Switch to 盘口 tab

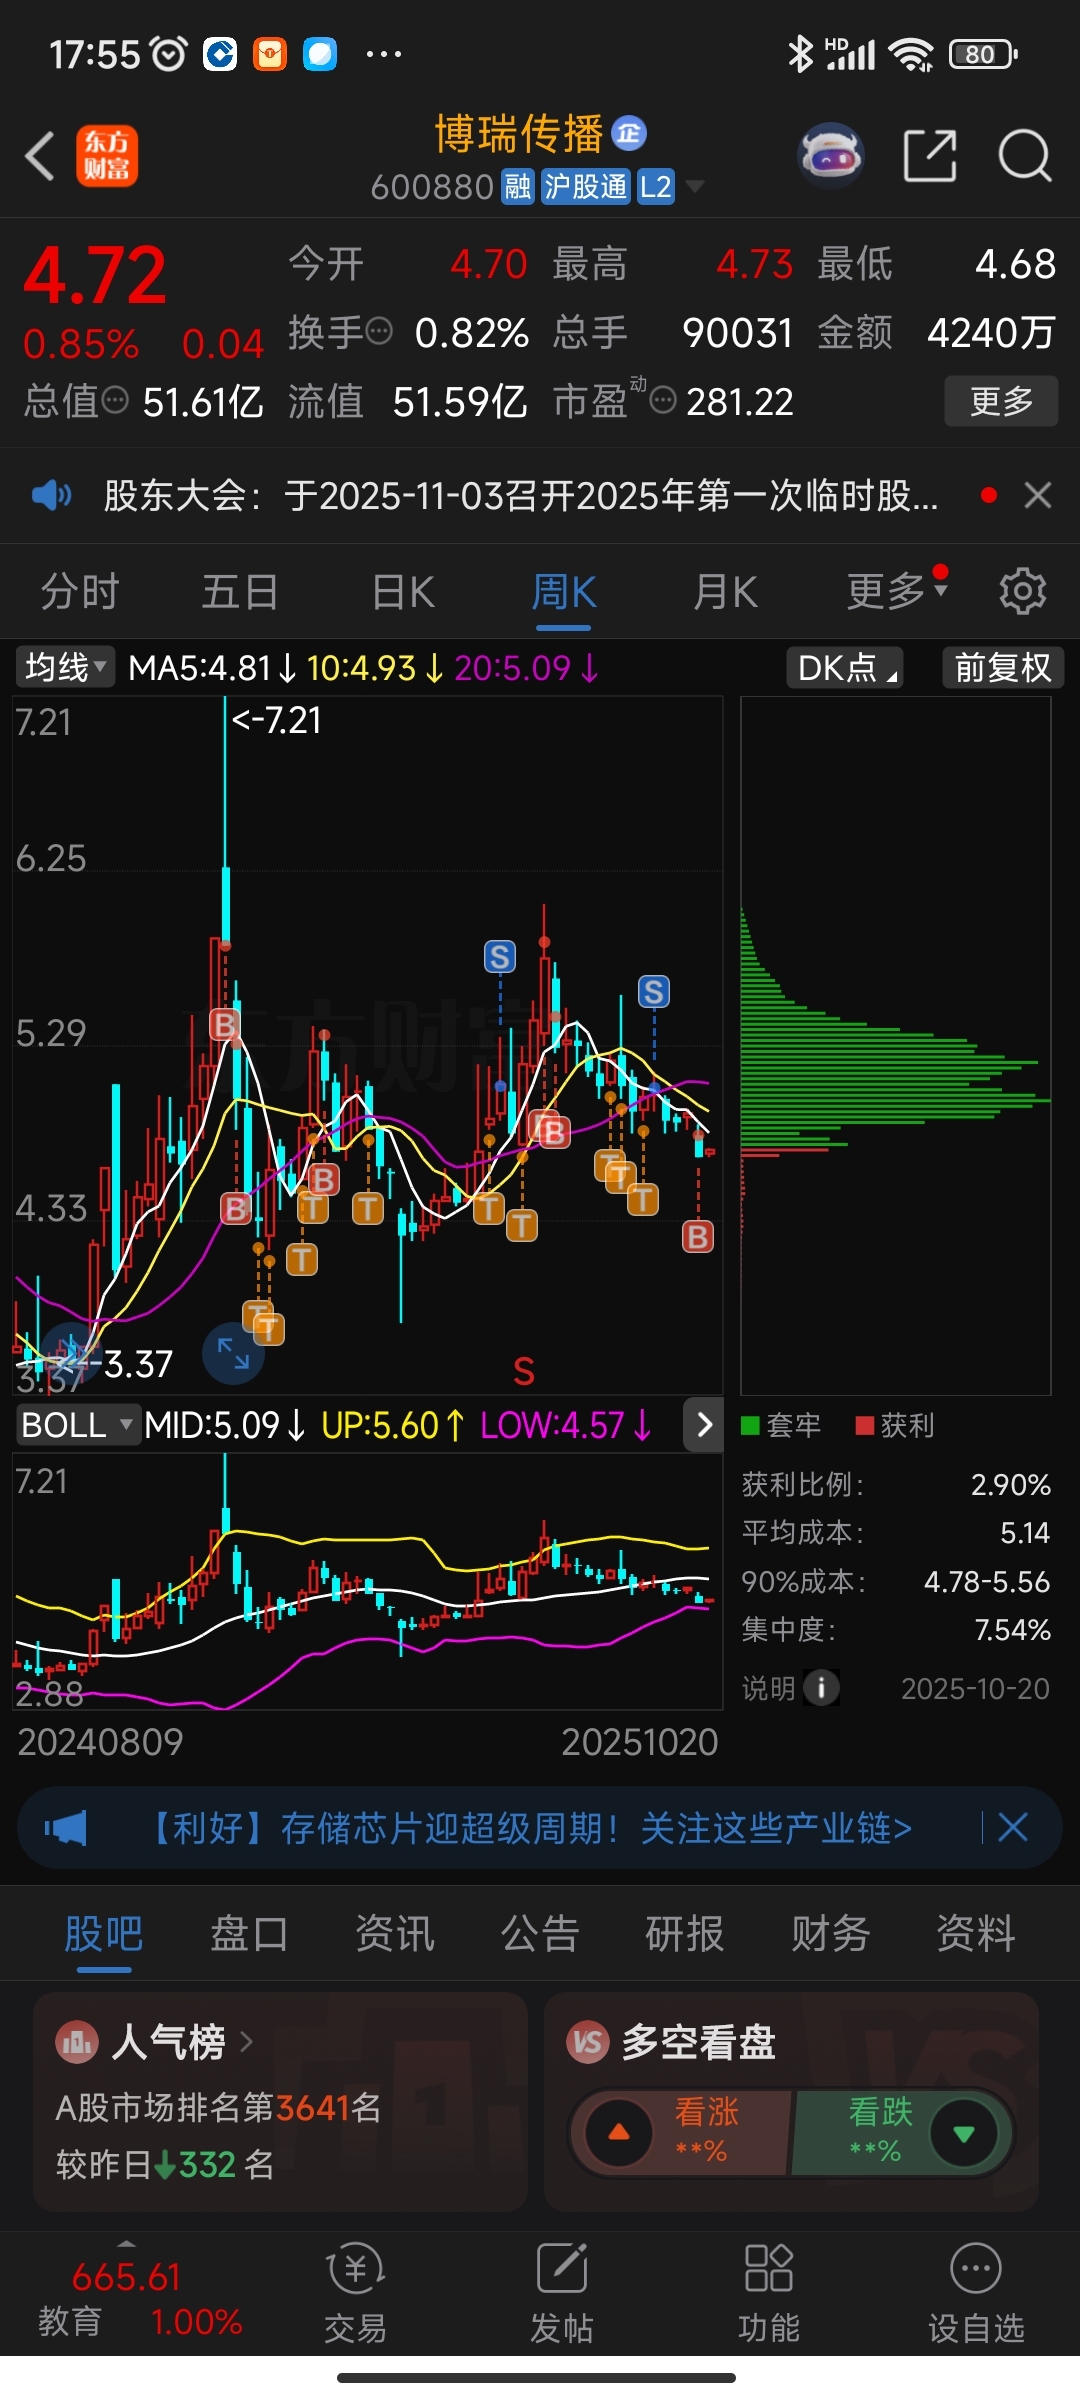coord(249,1933)
